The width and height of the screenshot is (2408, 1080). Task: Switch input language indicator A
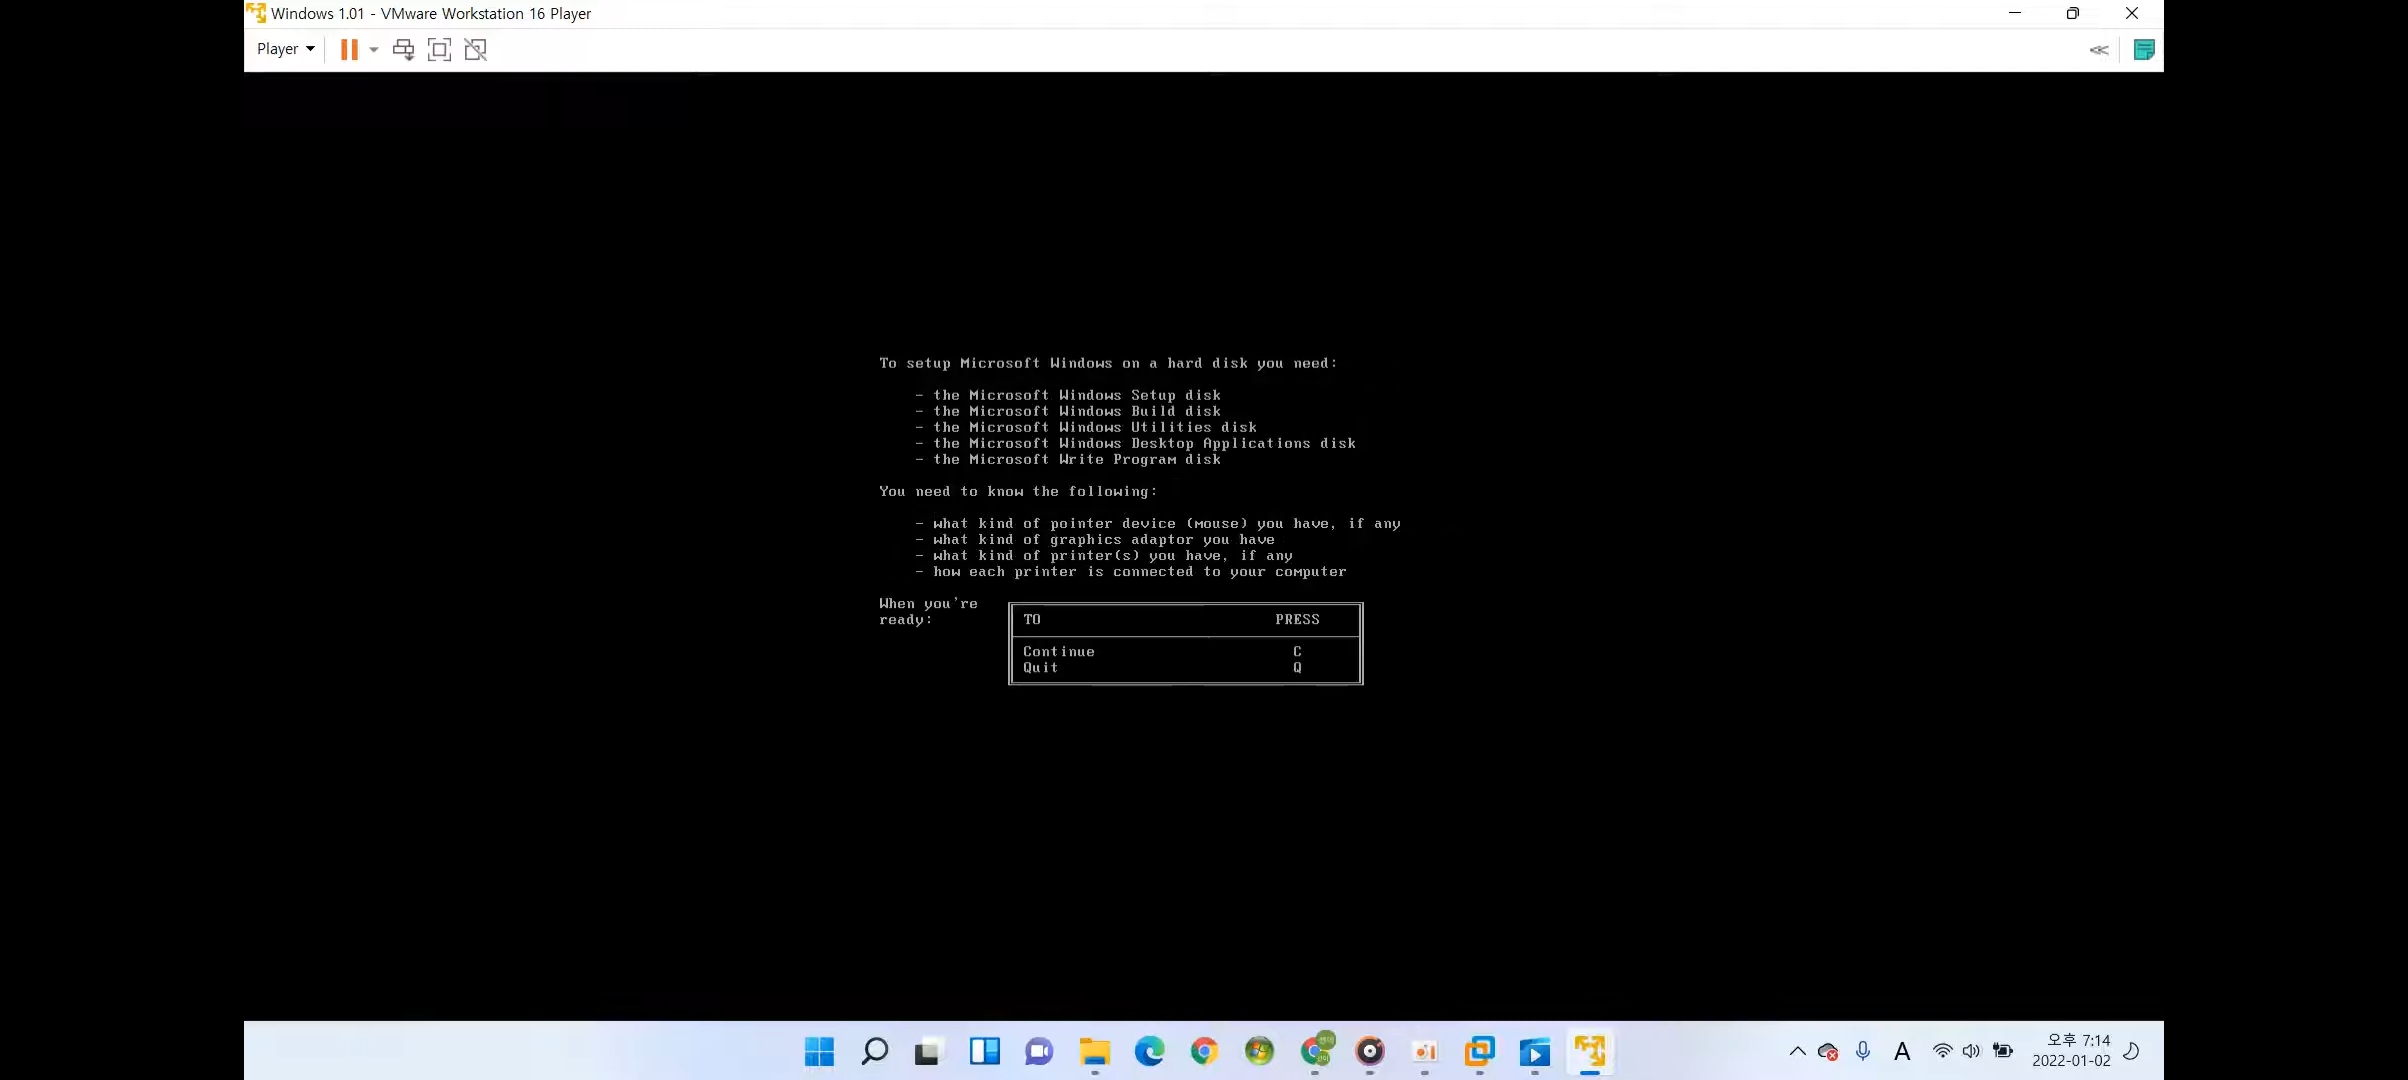[x=1902, y=1051]
